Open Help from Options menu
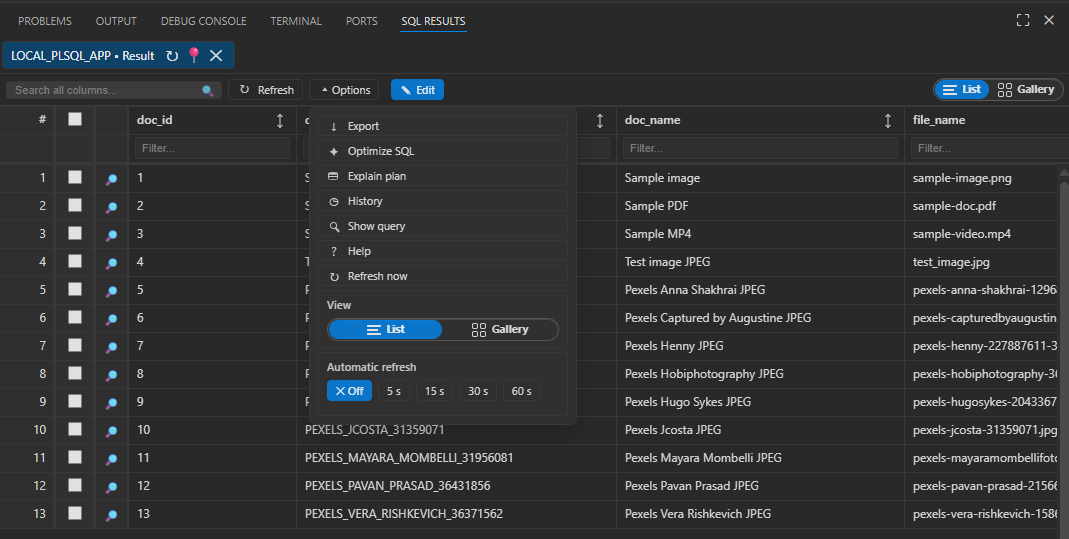 pos(443,251)
